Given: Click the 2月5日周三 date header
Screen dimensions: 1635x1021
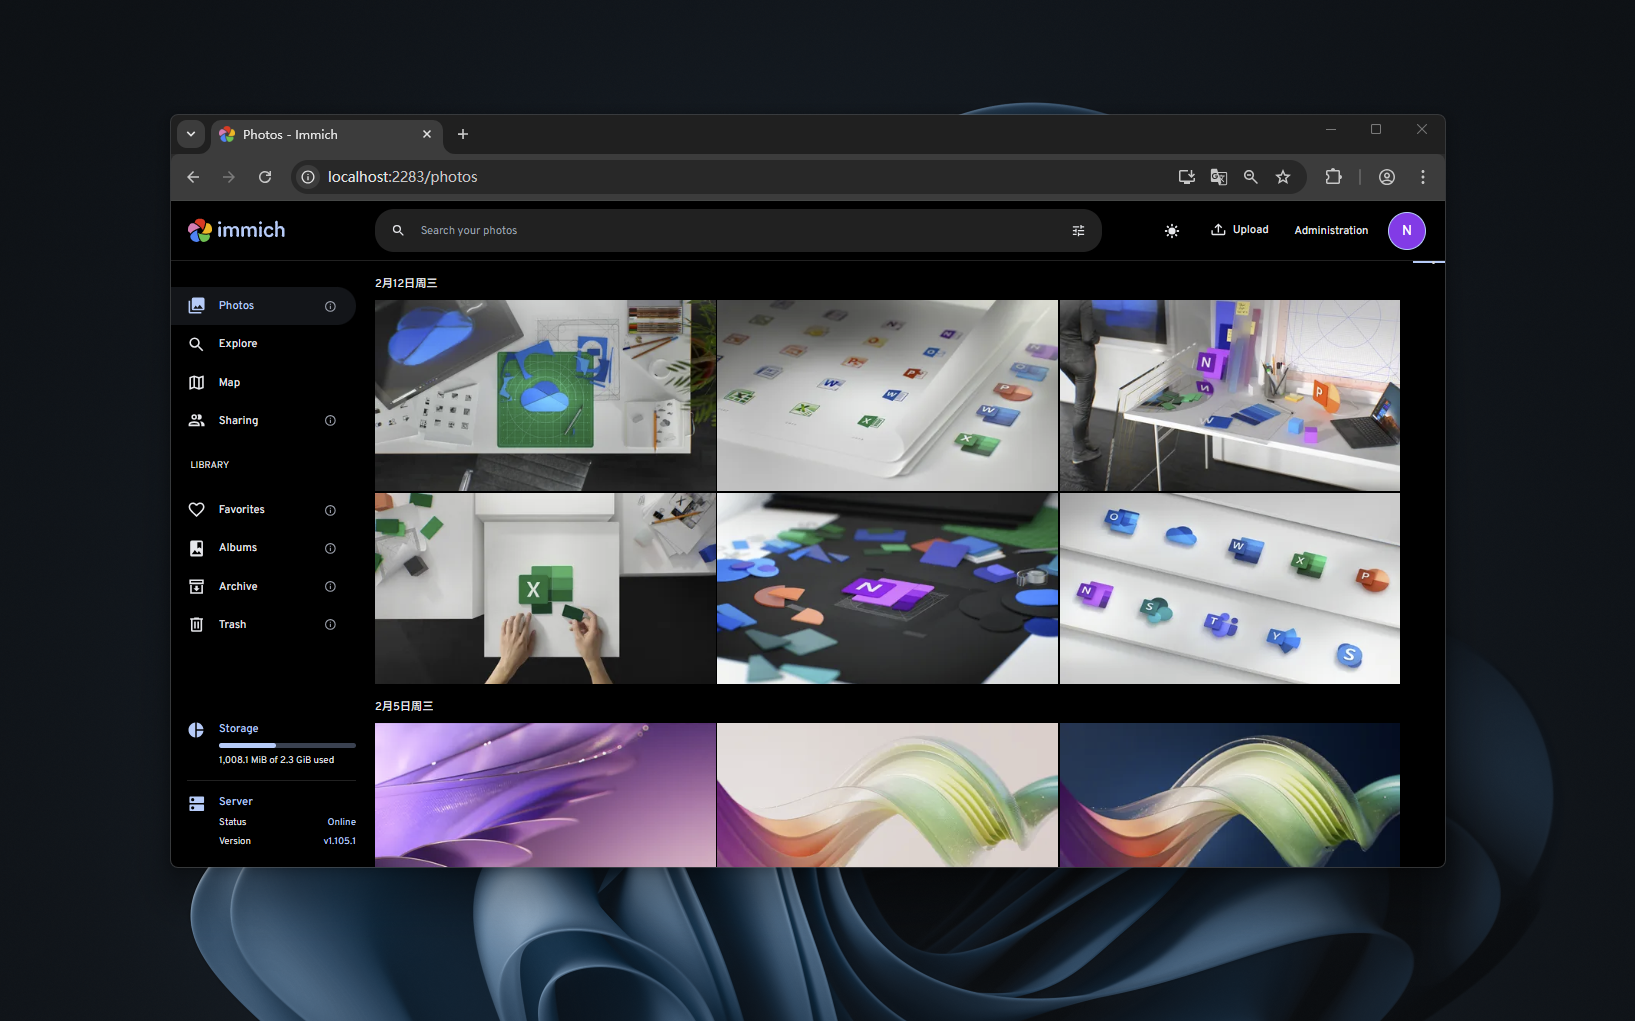Looking at the screenshot, I should click(404, 706).
